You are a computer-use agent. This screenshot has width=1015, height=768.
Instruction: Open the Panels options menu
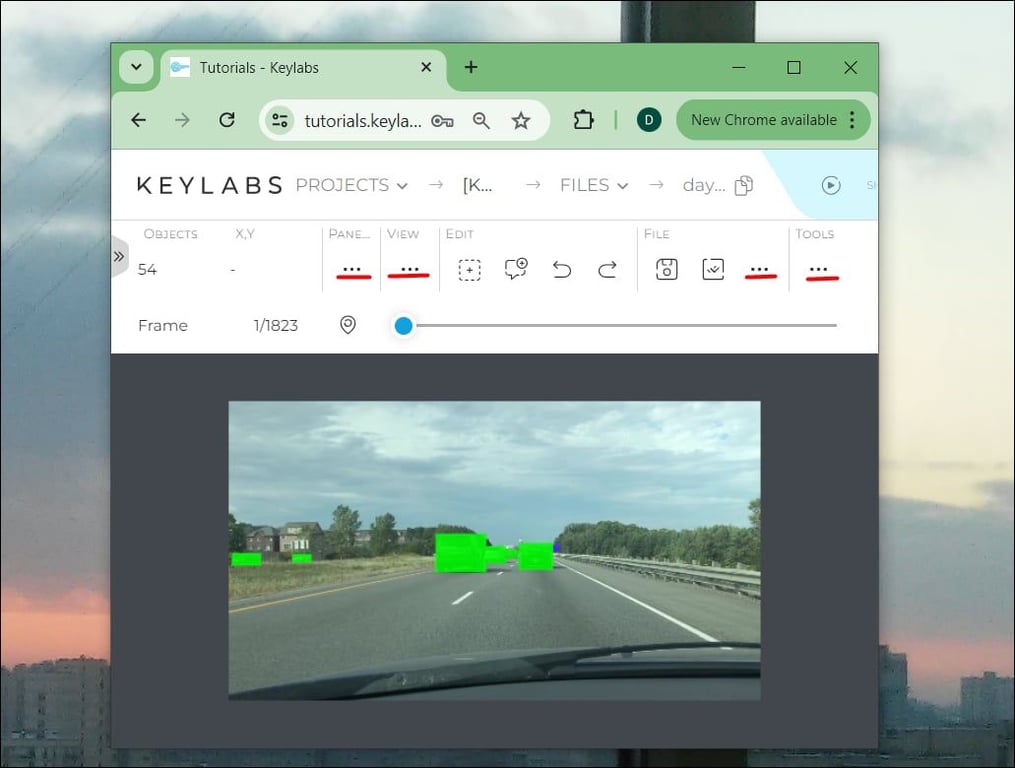[351, 269]
